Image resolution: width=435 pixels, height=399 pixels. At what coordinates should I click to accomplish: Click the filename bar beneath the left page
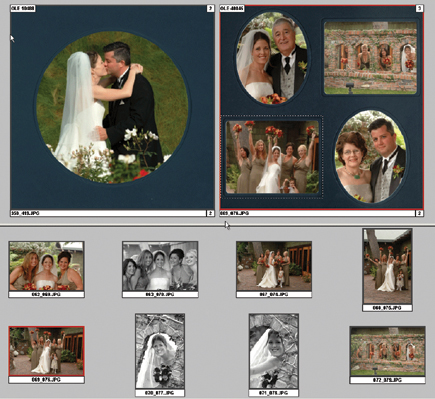[x=108, y=213]
